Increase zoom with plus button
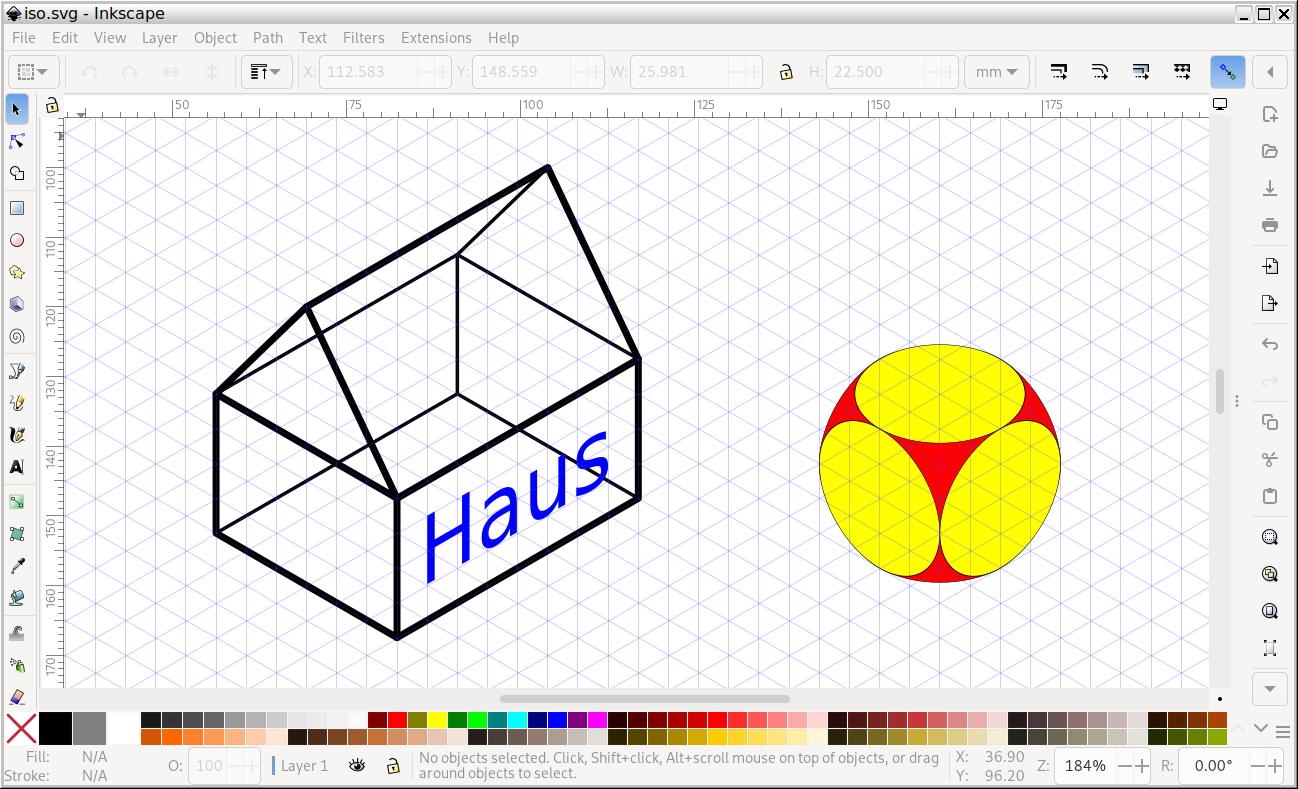 click(x=1142, y=766)
